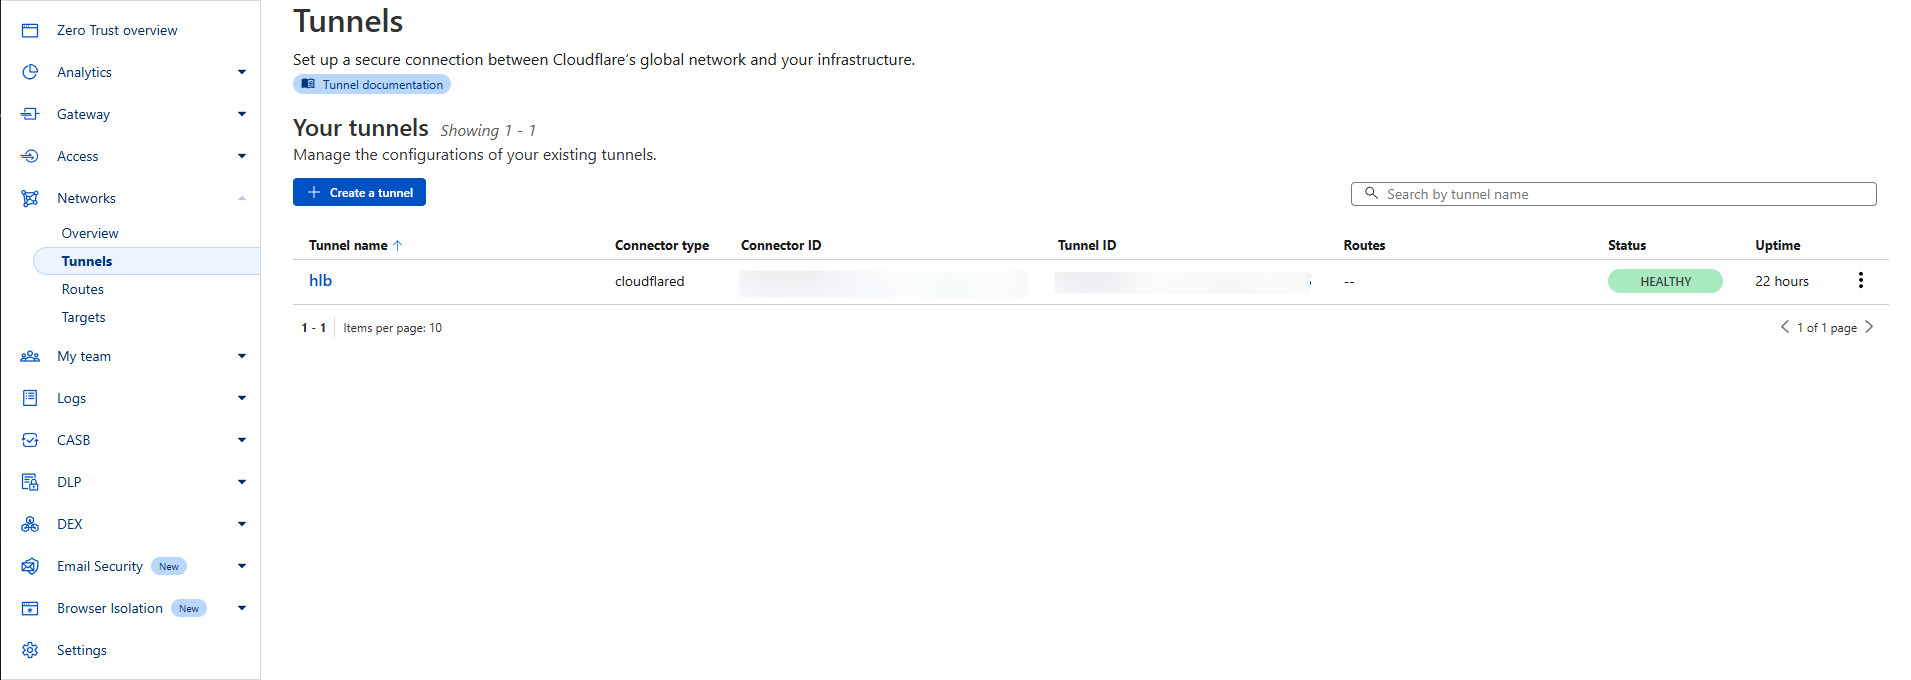
Task: Click the Zero Trust overview icon
Action: pos(30,30)
